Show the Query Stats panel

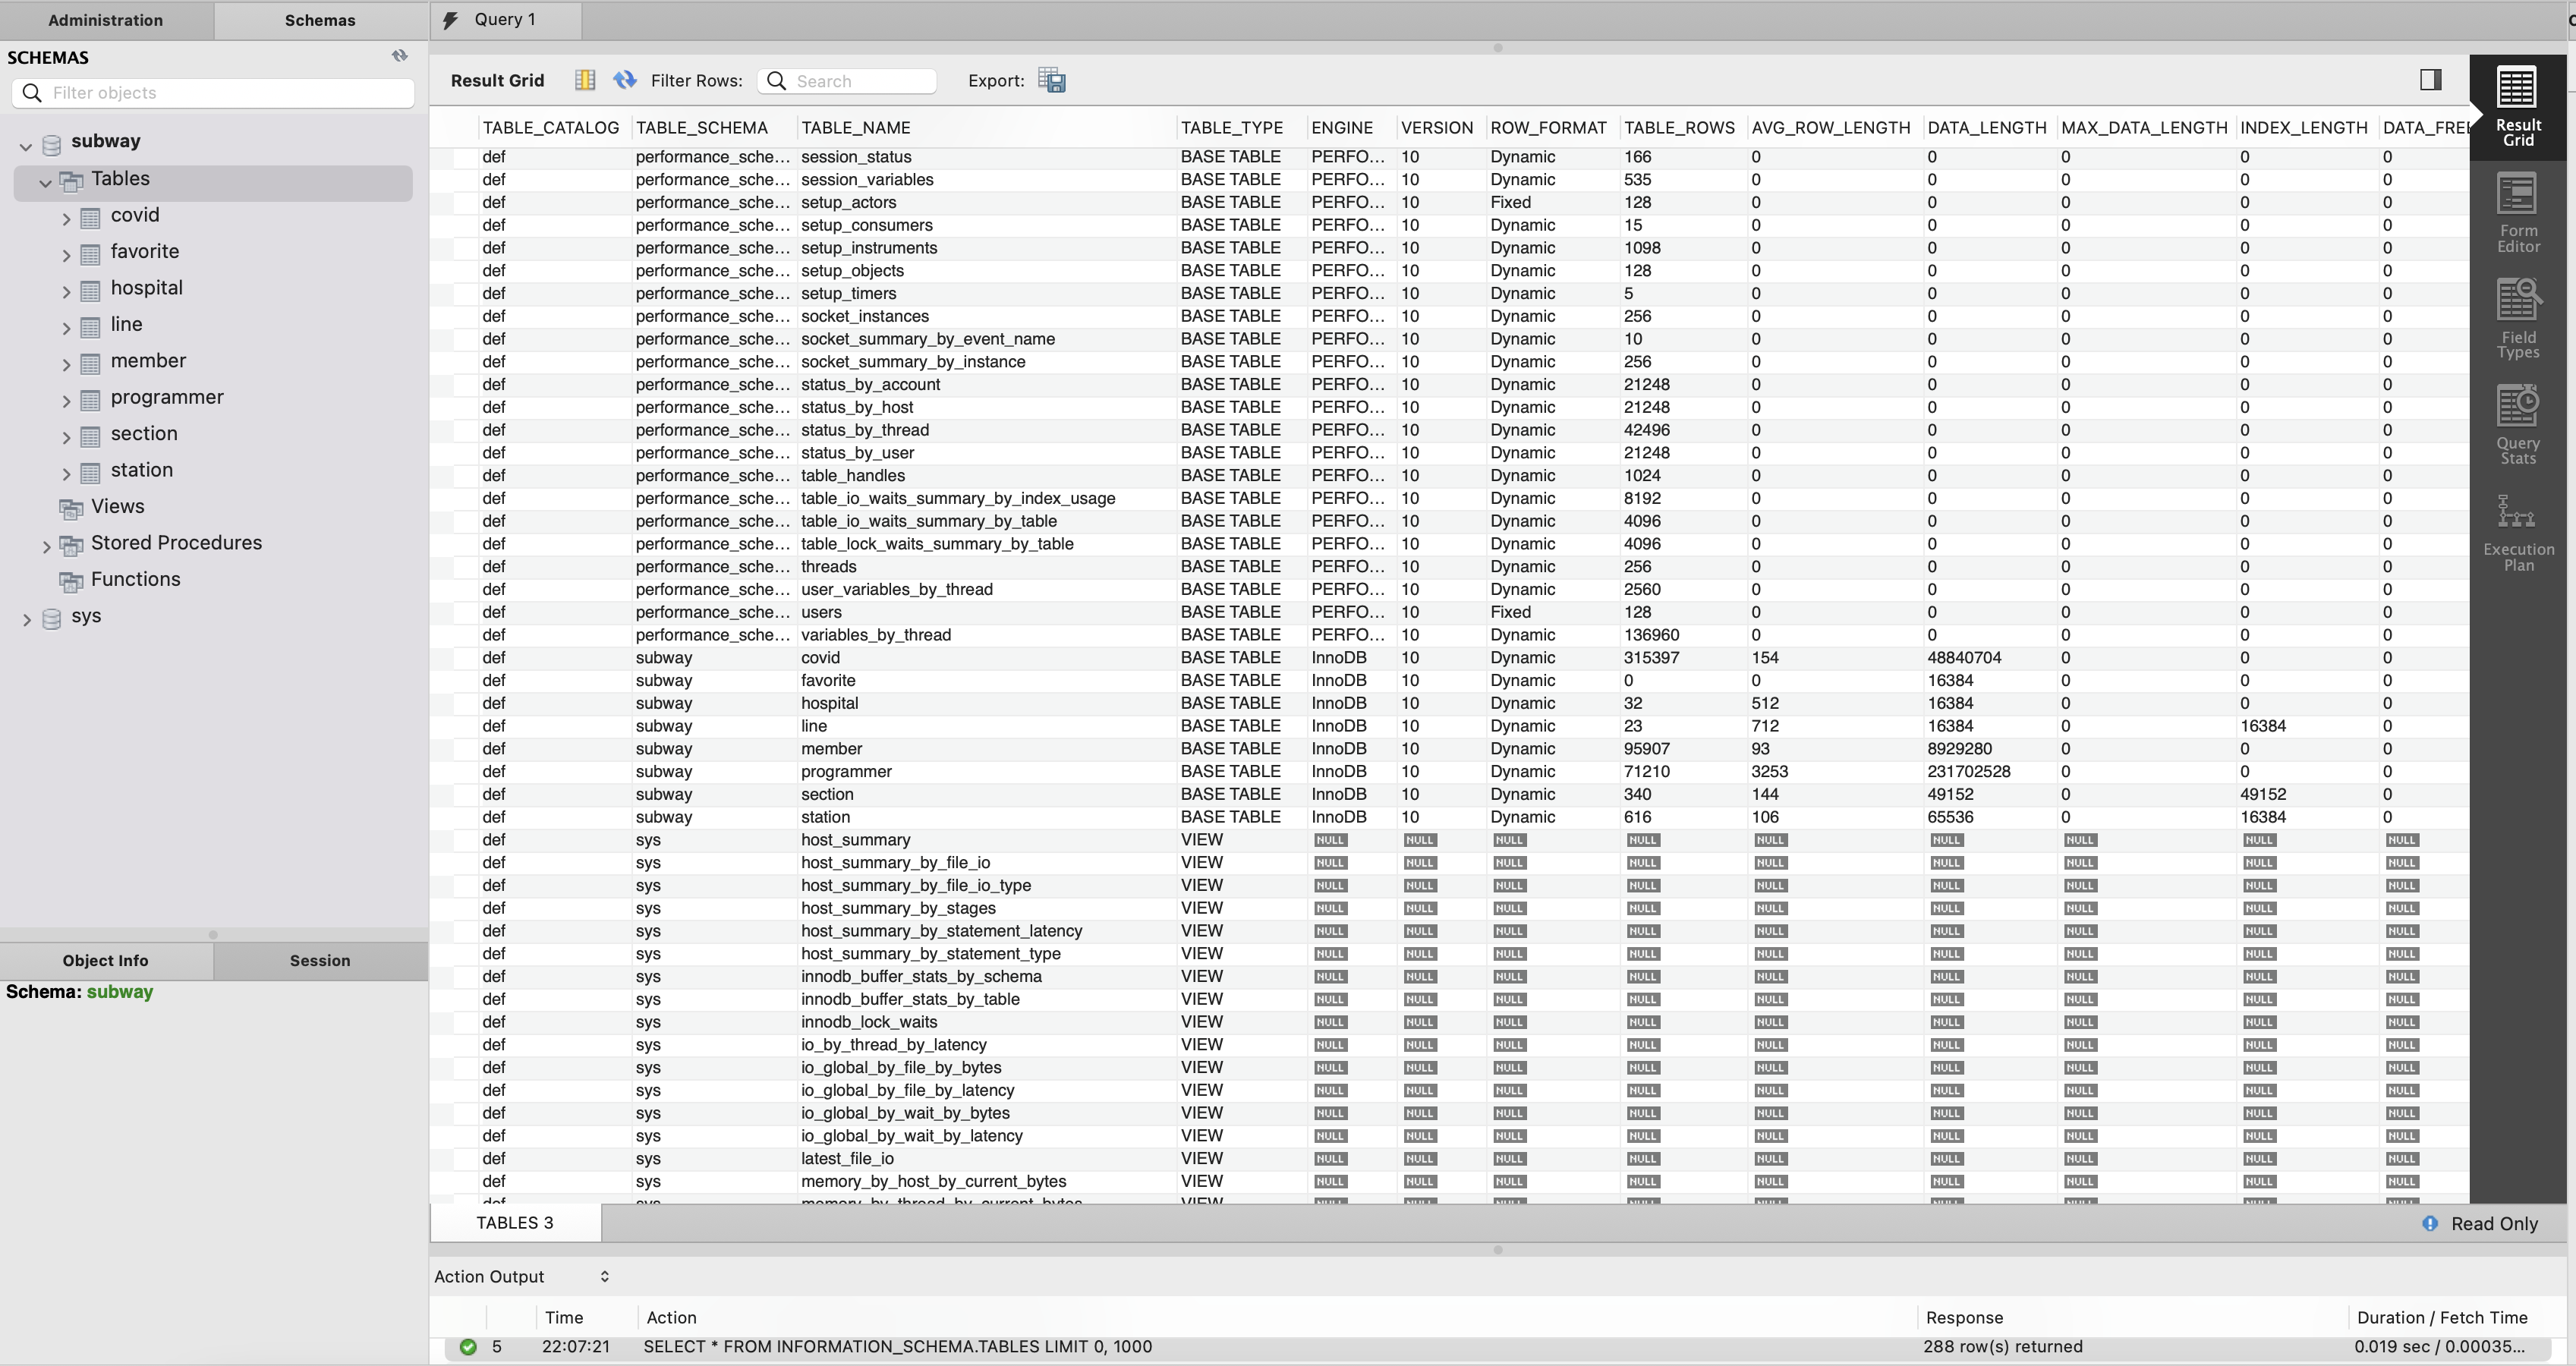[x=2517, y=425]
